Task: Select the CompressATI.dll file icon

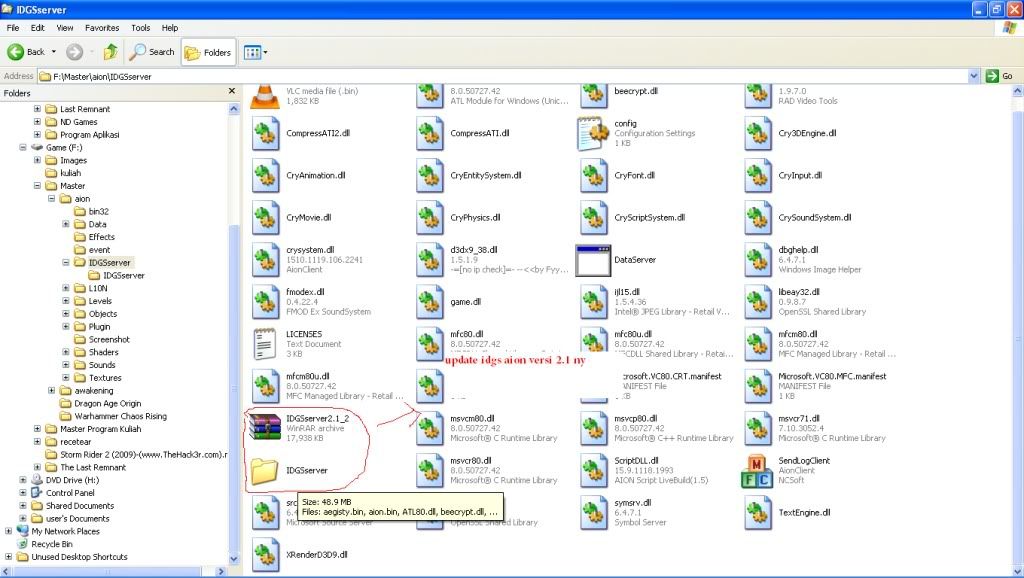Action: click(429, 133)
